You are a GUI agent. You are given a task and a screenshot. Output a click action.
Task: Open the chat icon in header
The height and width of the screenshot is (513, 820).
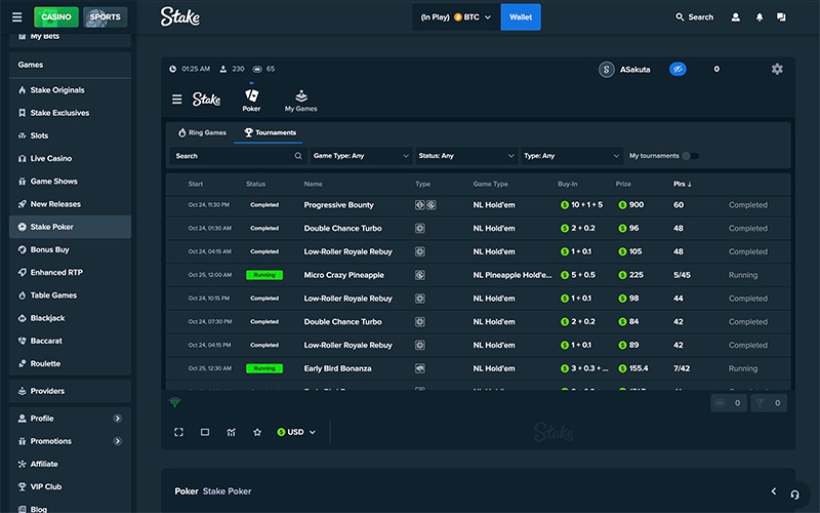click(x=781, y=17)
